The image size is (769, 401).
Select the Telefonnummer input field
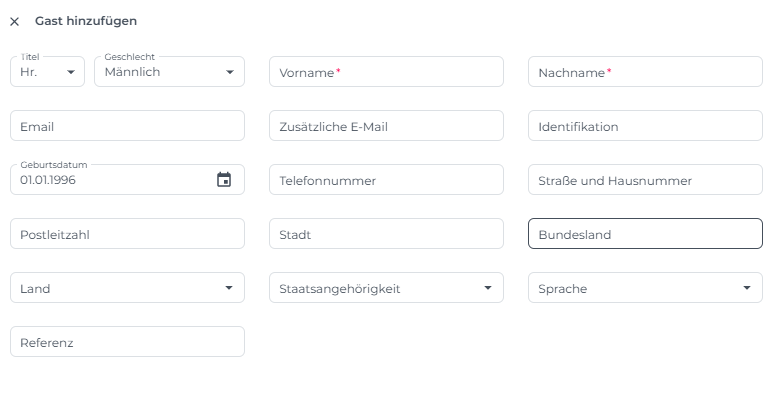pyautogui.click(x=386, y=180)
